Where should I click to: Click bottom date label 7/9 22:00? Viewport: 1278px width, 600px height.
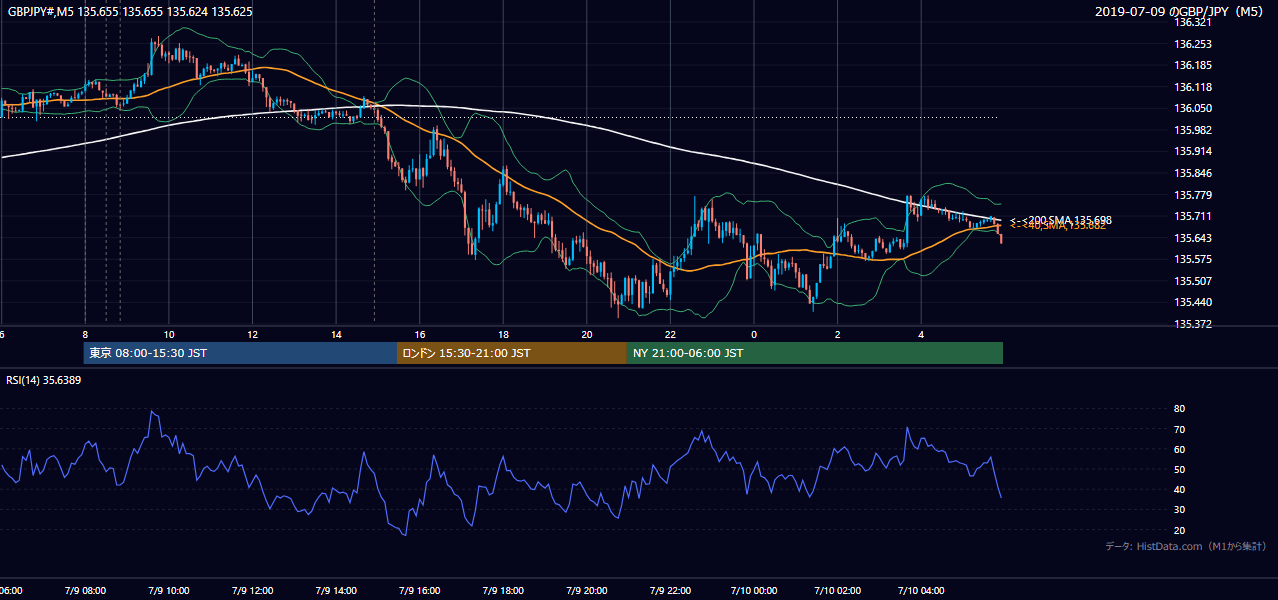(x=670, y=591)
